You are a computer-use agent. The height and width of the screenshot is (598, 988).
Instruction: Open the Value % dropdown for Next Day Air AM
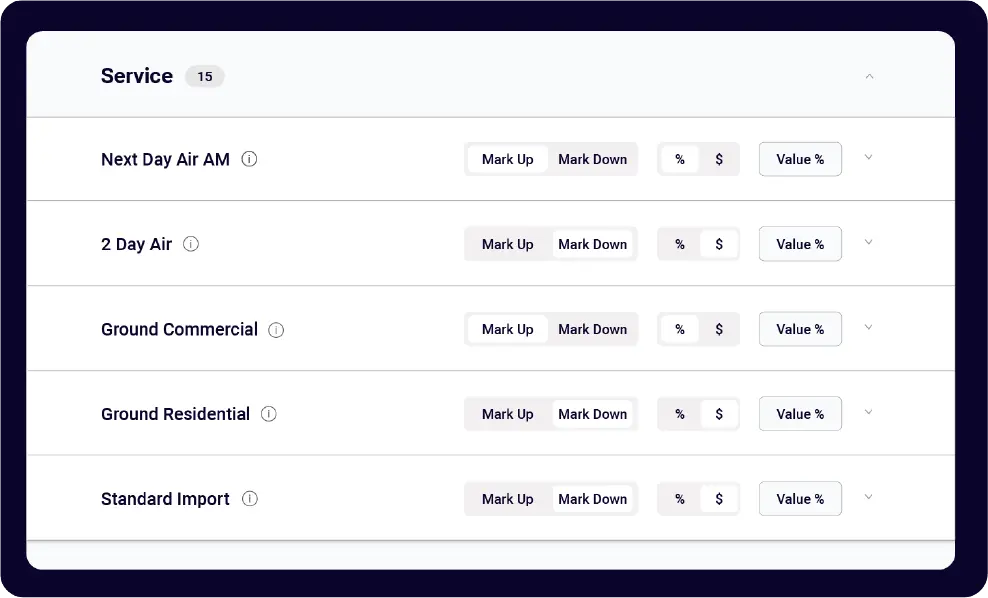(x=800, y=159)
